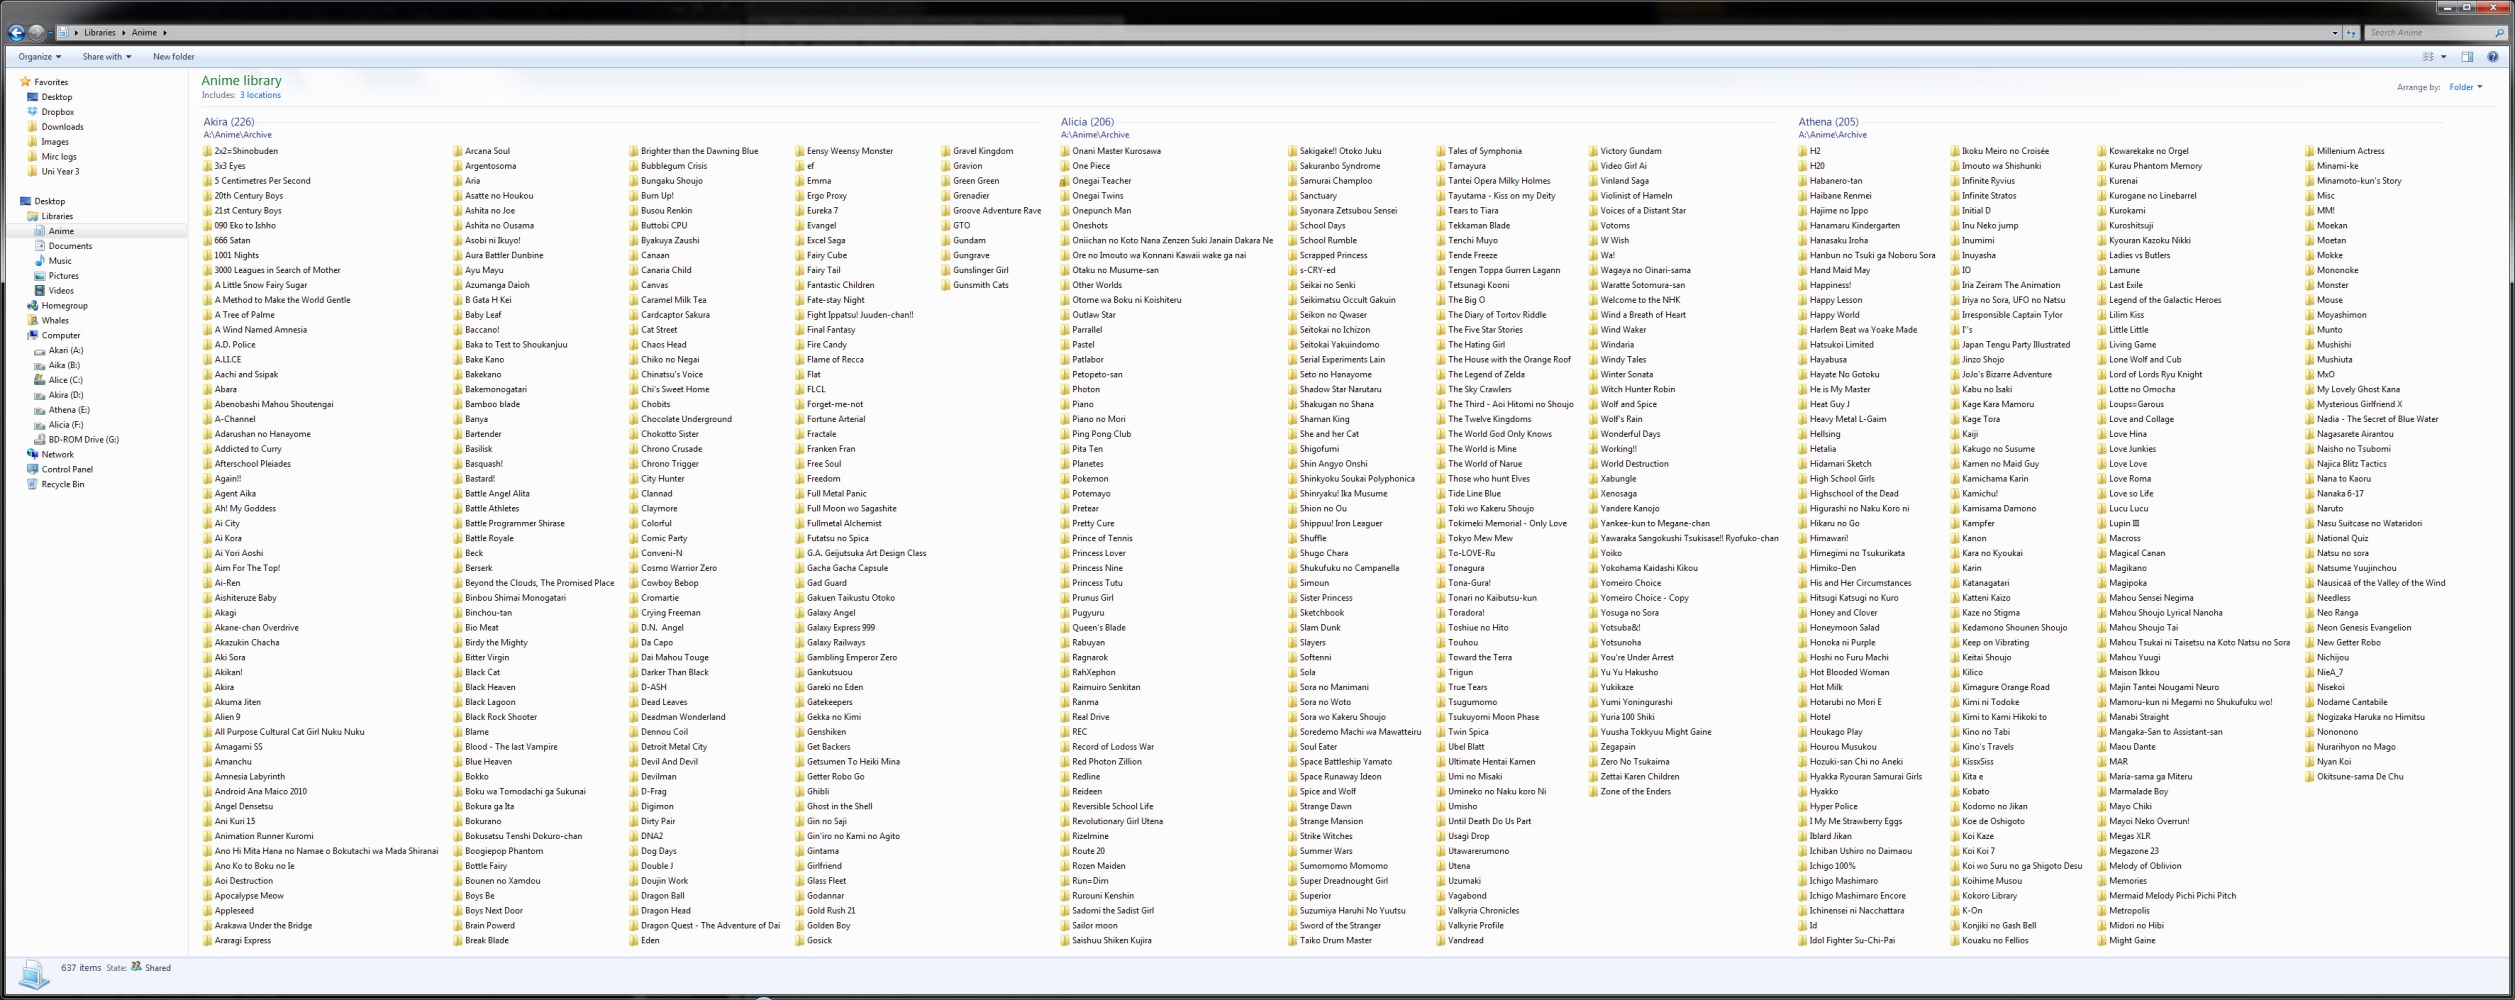This screenshot has width=2515, height=1000.
Task: Open the Share with dropdown
Action: coord(106,57)
